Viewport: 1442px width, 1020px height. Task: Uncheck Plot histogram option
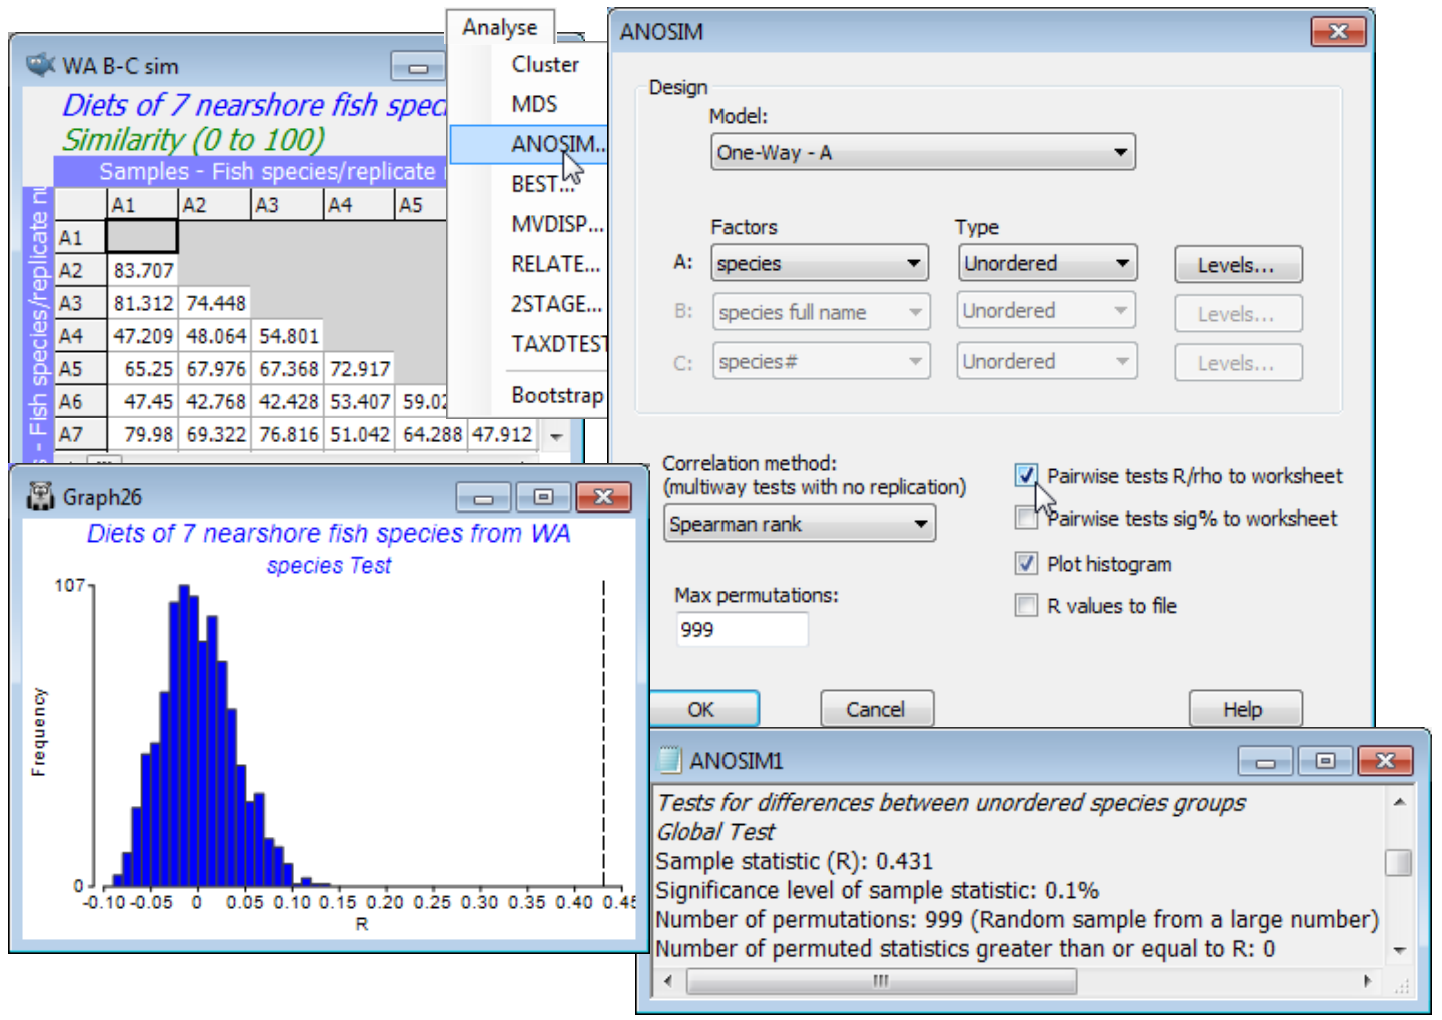tap(1026, 563)
